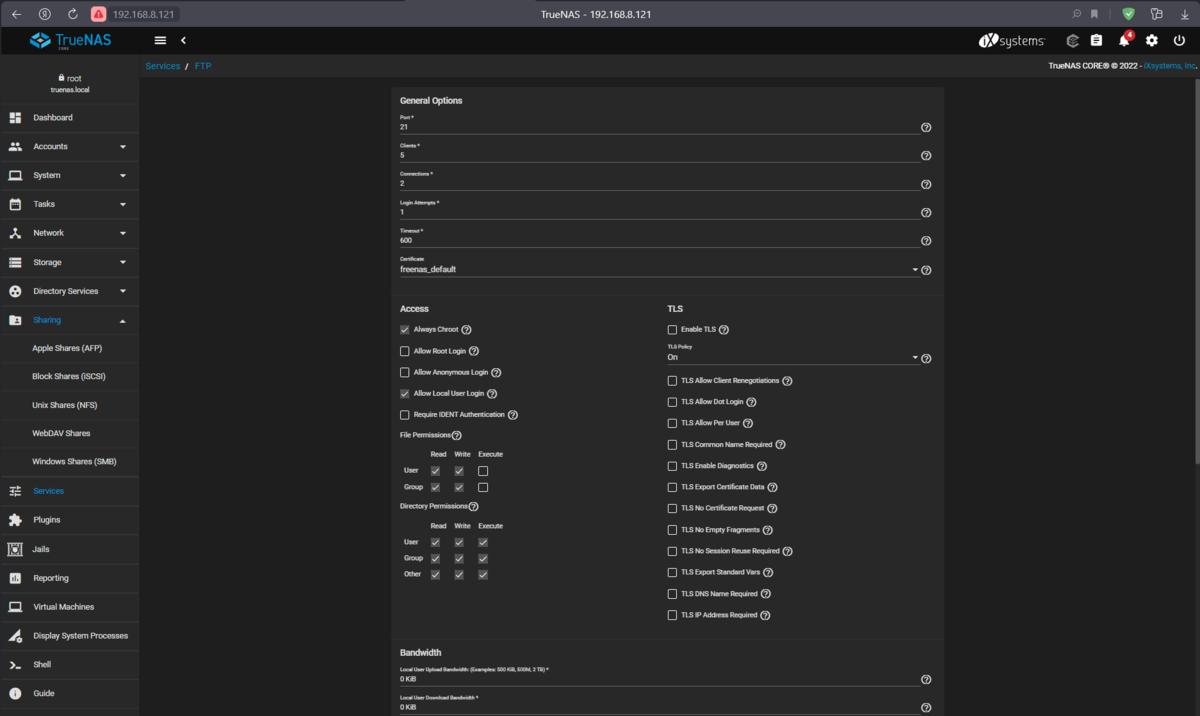Expand the Directory Services sidebar menu
This screenshot has height=716, width=1200.
click(x=69, y=291)
